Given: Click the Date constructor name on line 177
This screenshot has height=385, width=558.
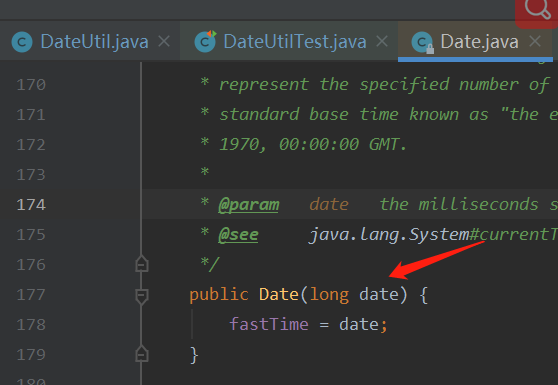Looking at the screenshot, I should 279,295.
